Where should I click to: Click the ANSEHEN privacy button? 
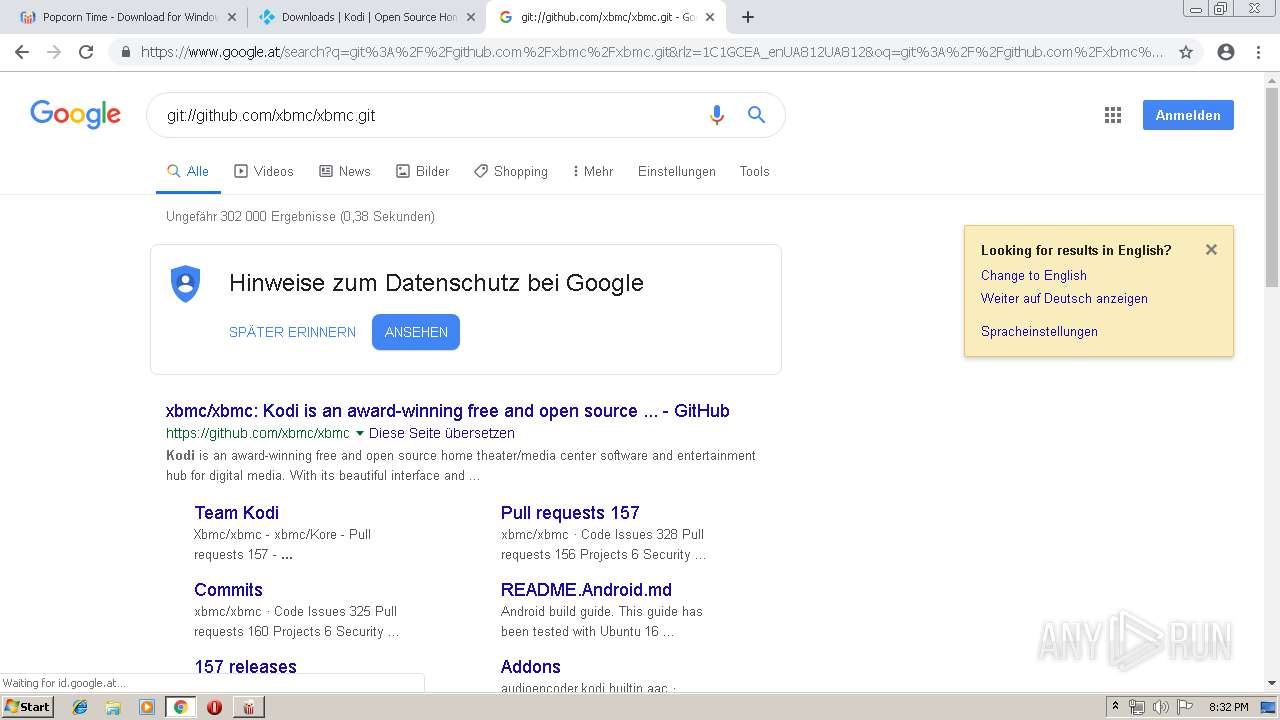(x=416, y=332)
